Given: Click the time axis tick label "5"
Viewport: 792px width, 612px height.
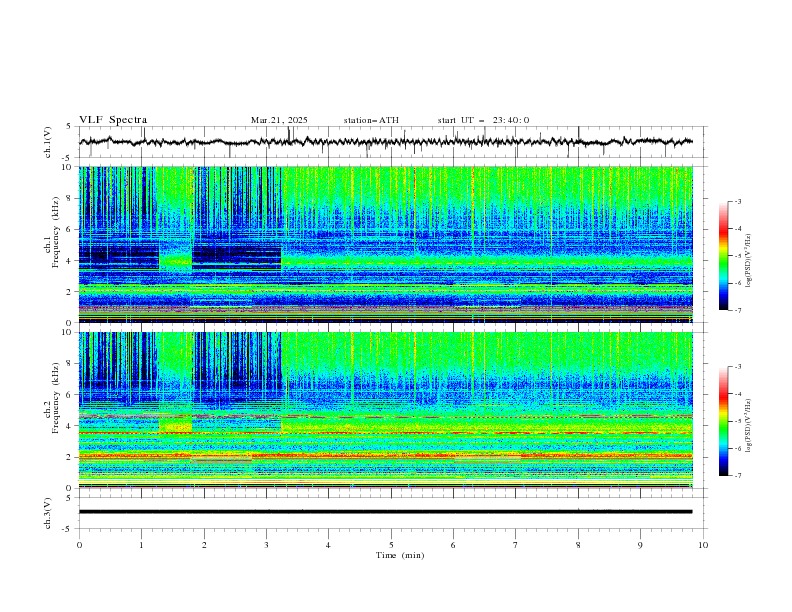Looking at the screenshot, I should click(x=391, y=545).
